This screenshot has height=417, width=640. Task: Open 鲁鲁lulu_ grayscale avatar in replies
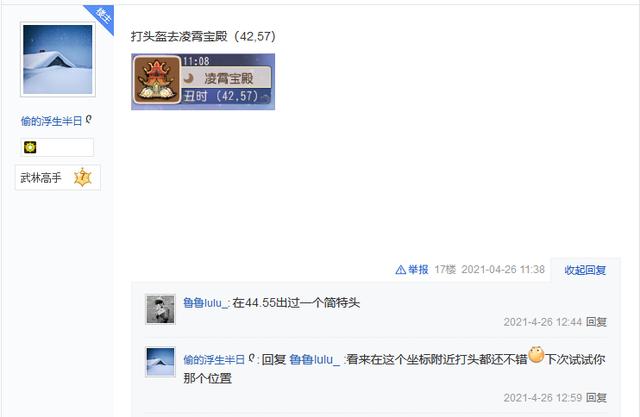click(160, 309)
